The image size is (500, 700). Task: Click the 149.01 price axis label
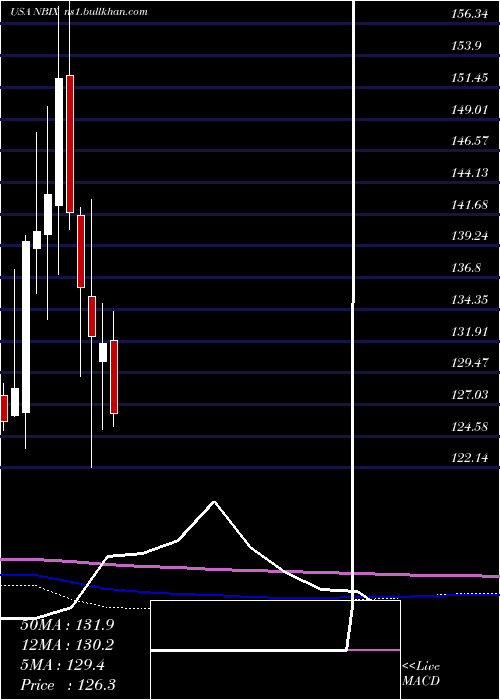[469, 109]
